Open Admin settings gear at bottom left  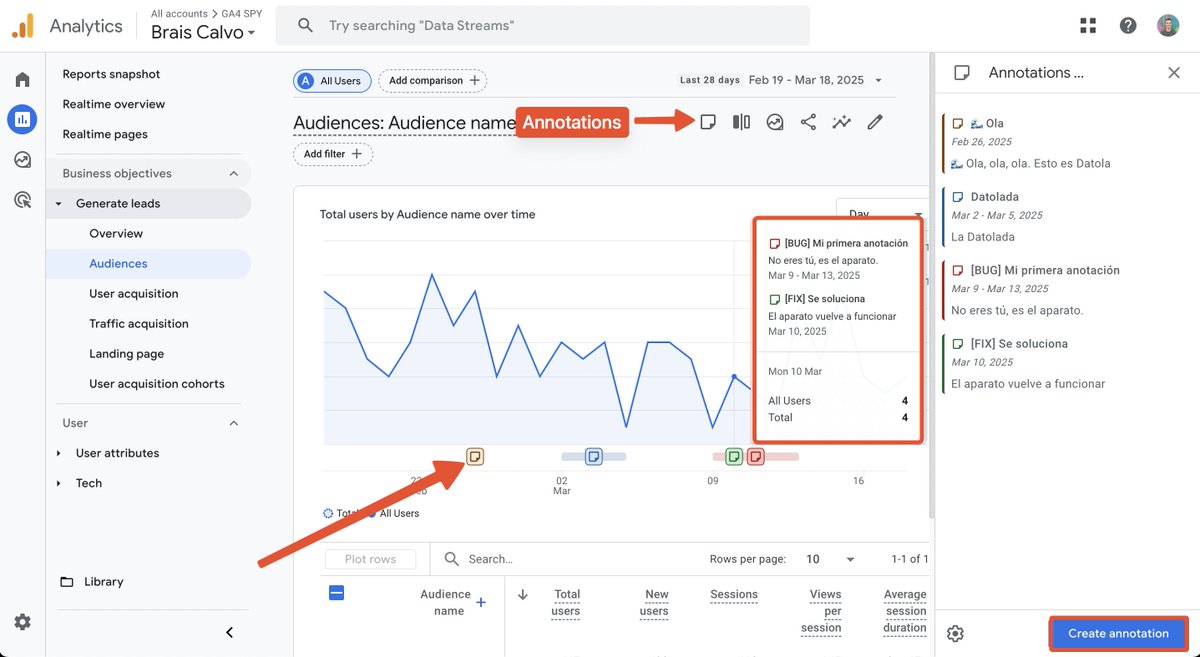22,622
